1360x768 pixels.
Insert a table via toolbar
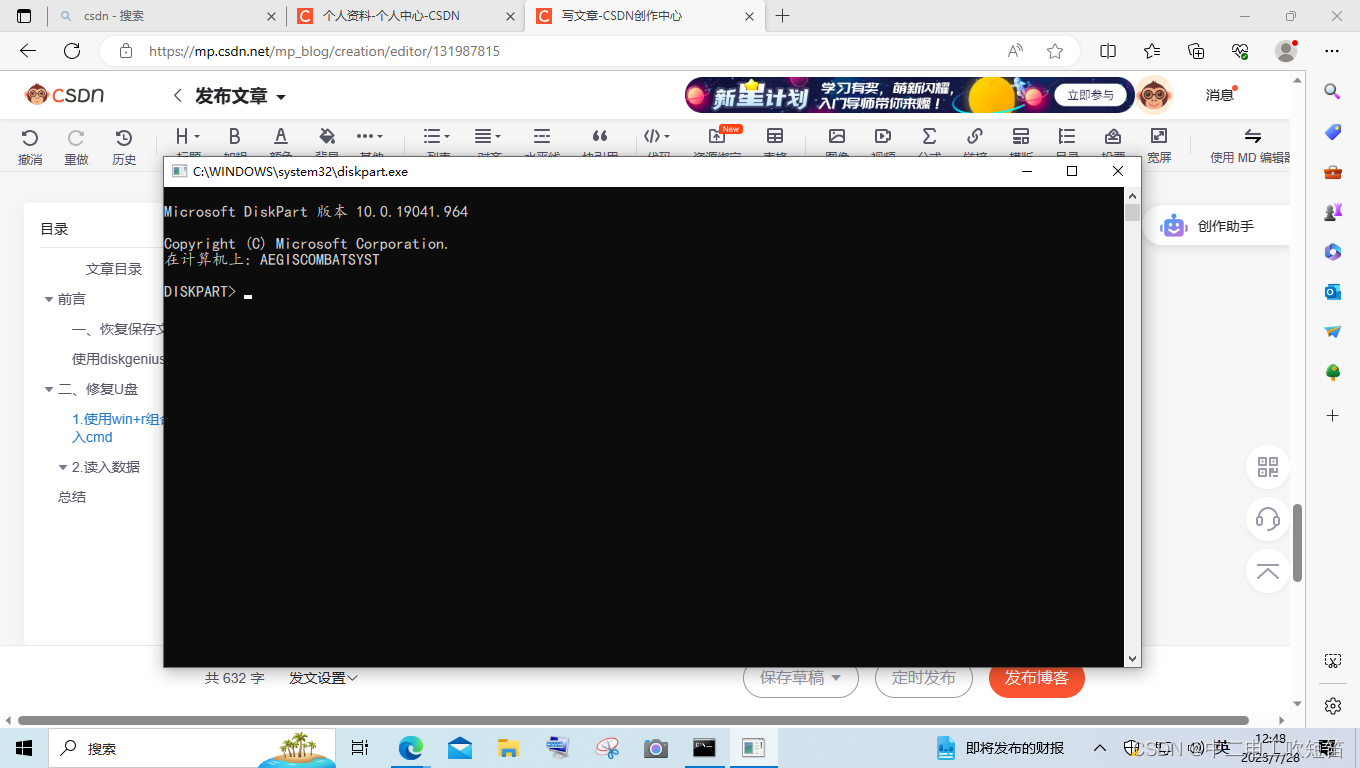click(775, 136)
